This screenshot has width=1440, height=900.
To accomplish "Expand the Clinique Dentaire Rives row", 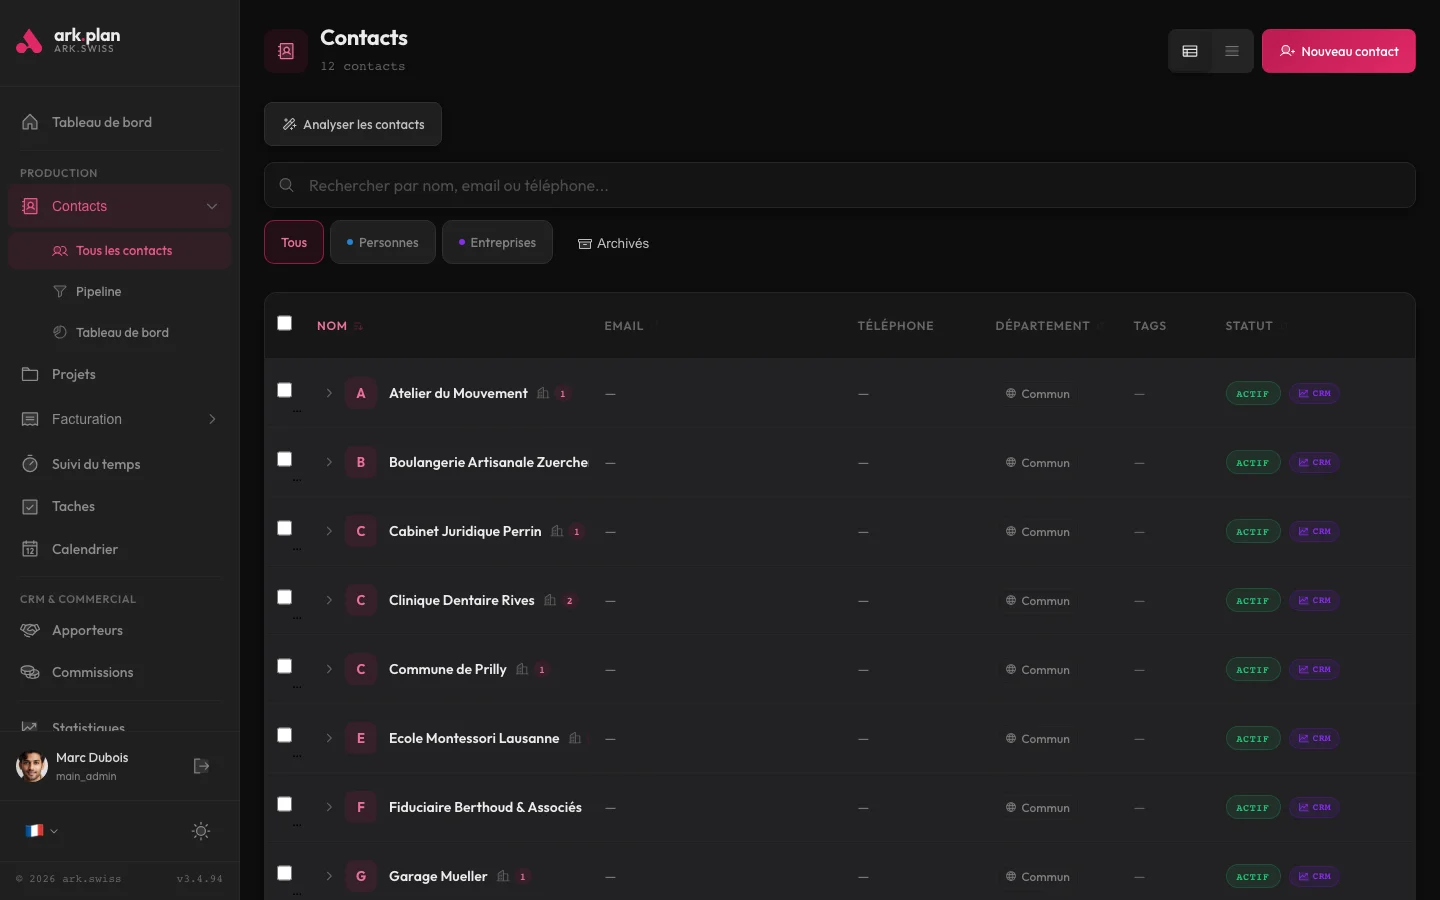I will [x=329, y=600].
